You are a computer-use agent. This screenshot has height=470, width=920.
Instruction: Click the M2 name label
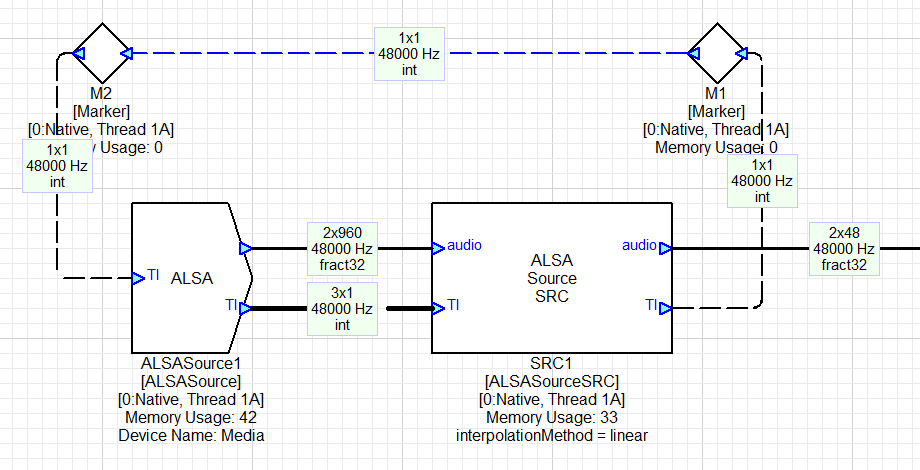pyautogui.click(x=101, y=93)
